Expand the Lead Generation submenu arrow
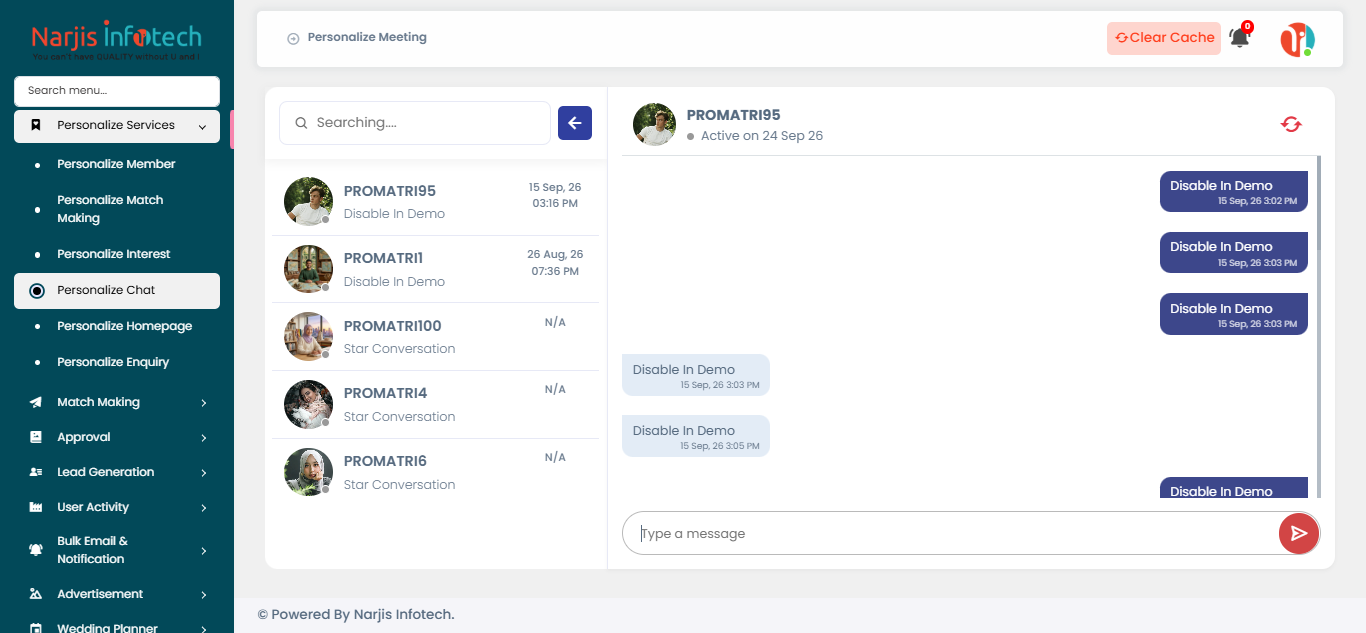Image resolution: width=1366 pixels, height=633 pixels. pos(204,473)
